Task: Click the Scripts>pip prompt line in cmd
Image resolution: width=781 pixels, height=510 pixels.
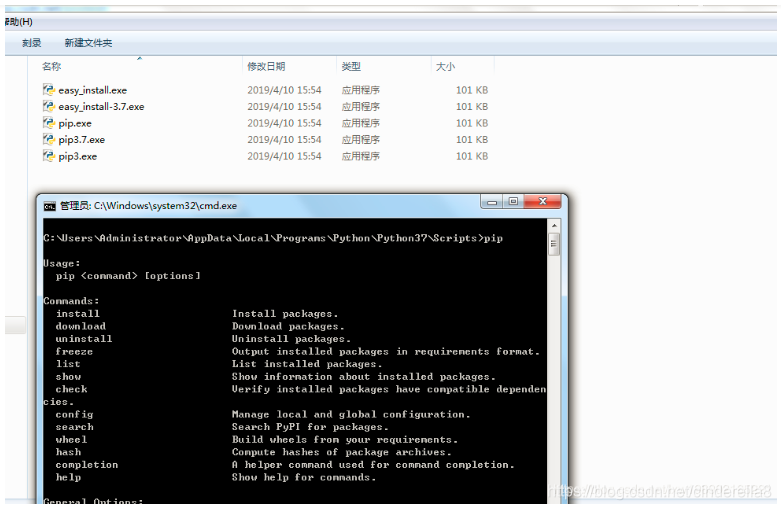Action: [273, 238]
